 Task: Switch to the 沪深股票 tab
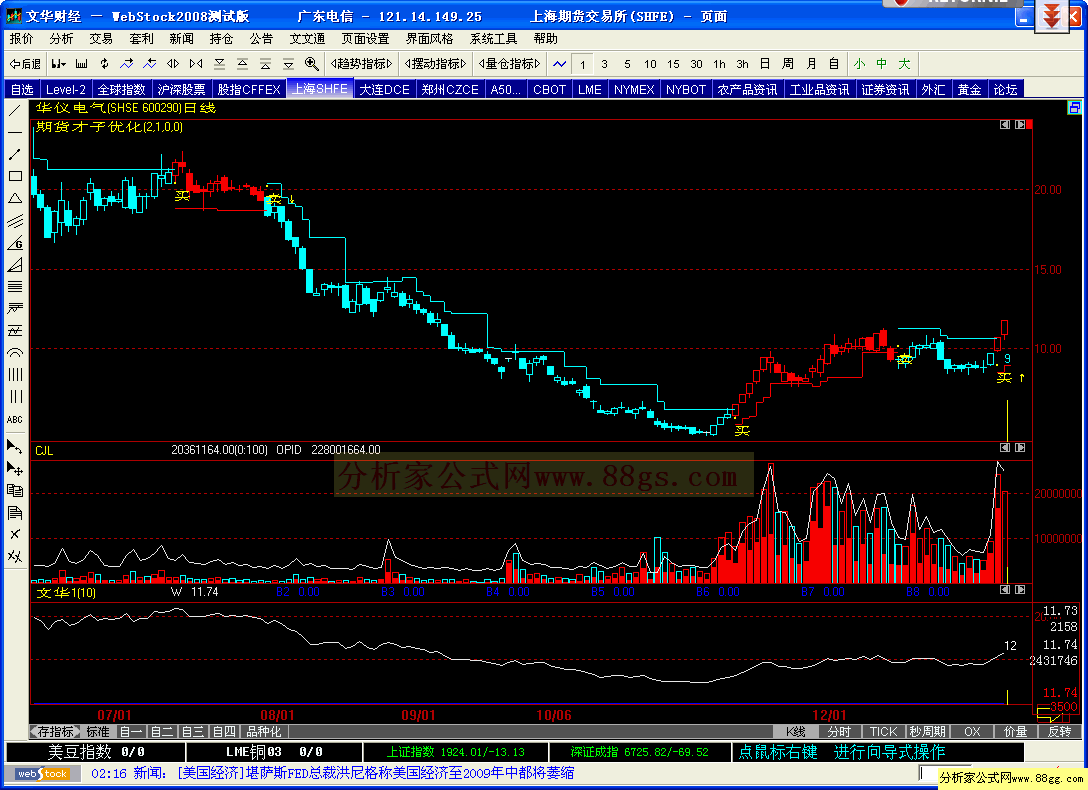point(181,89)
